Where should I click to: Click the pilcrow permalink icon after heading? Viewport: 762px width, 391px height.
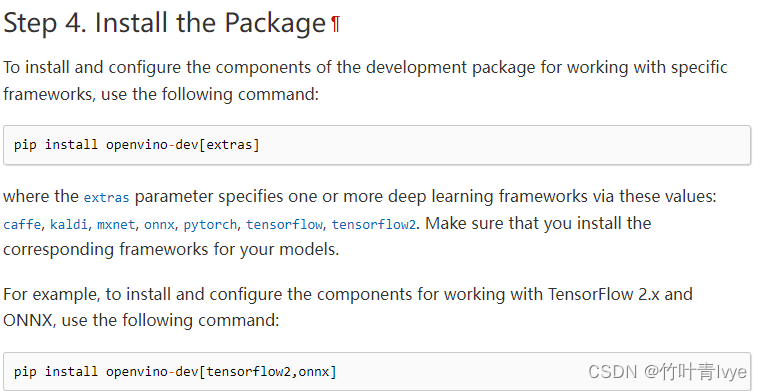[335, 24]
